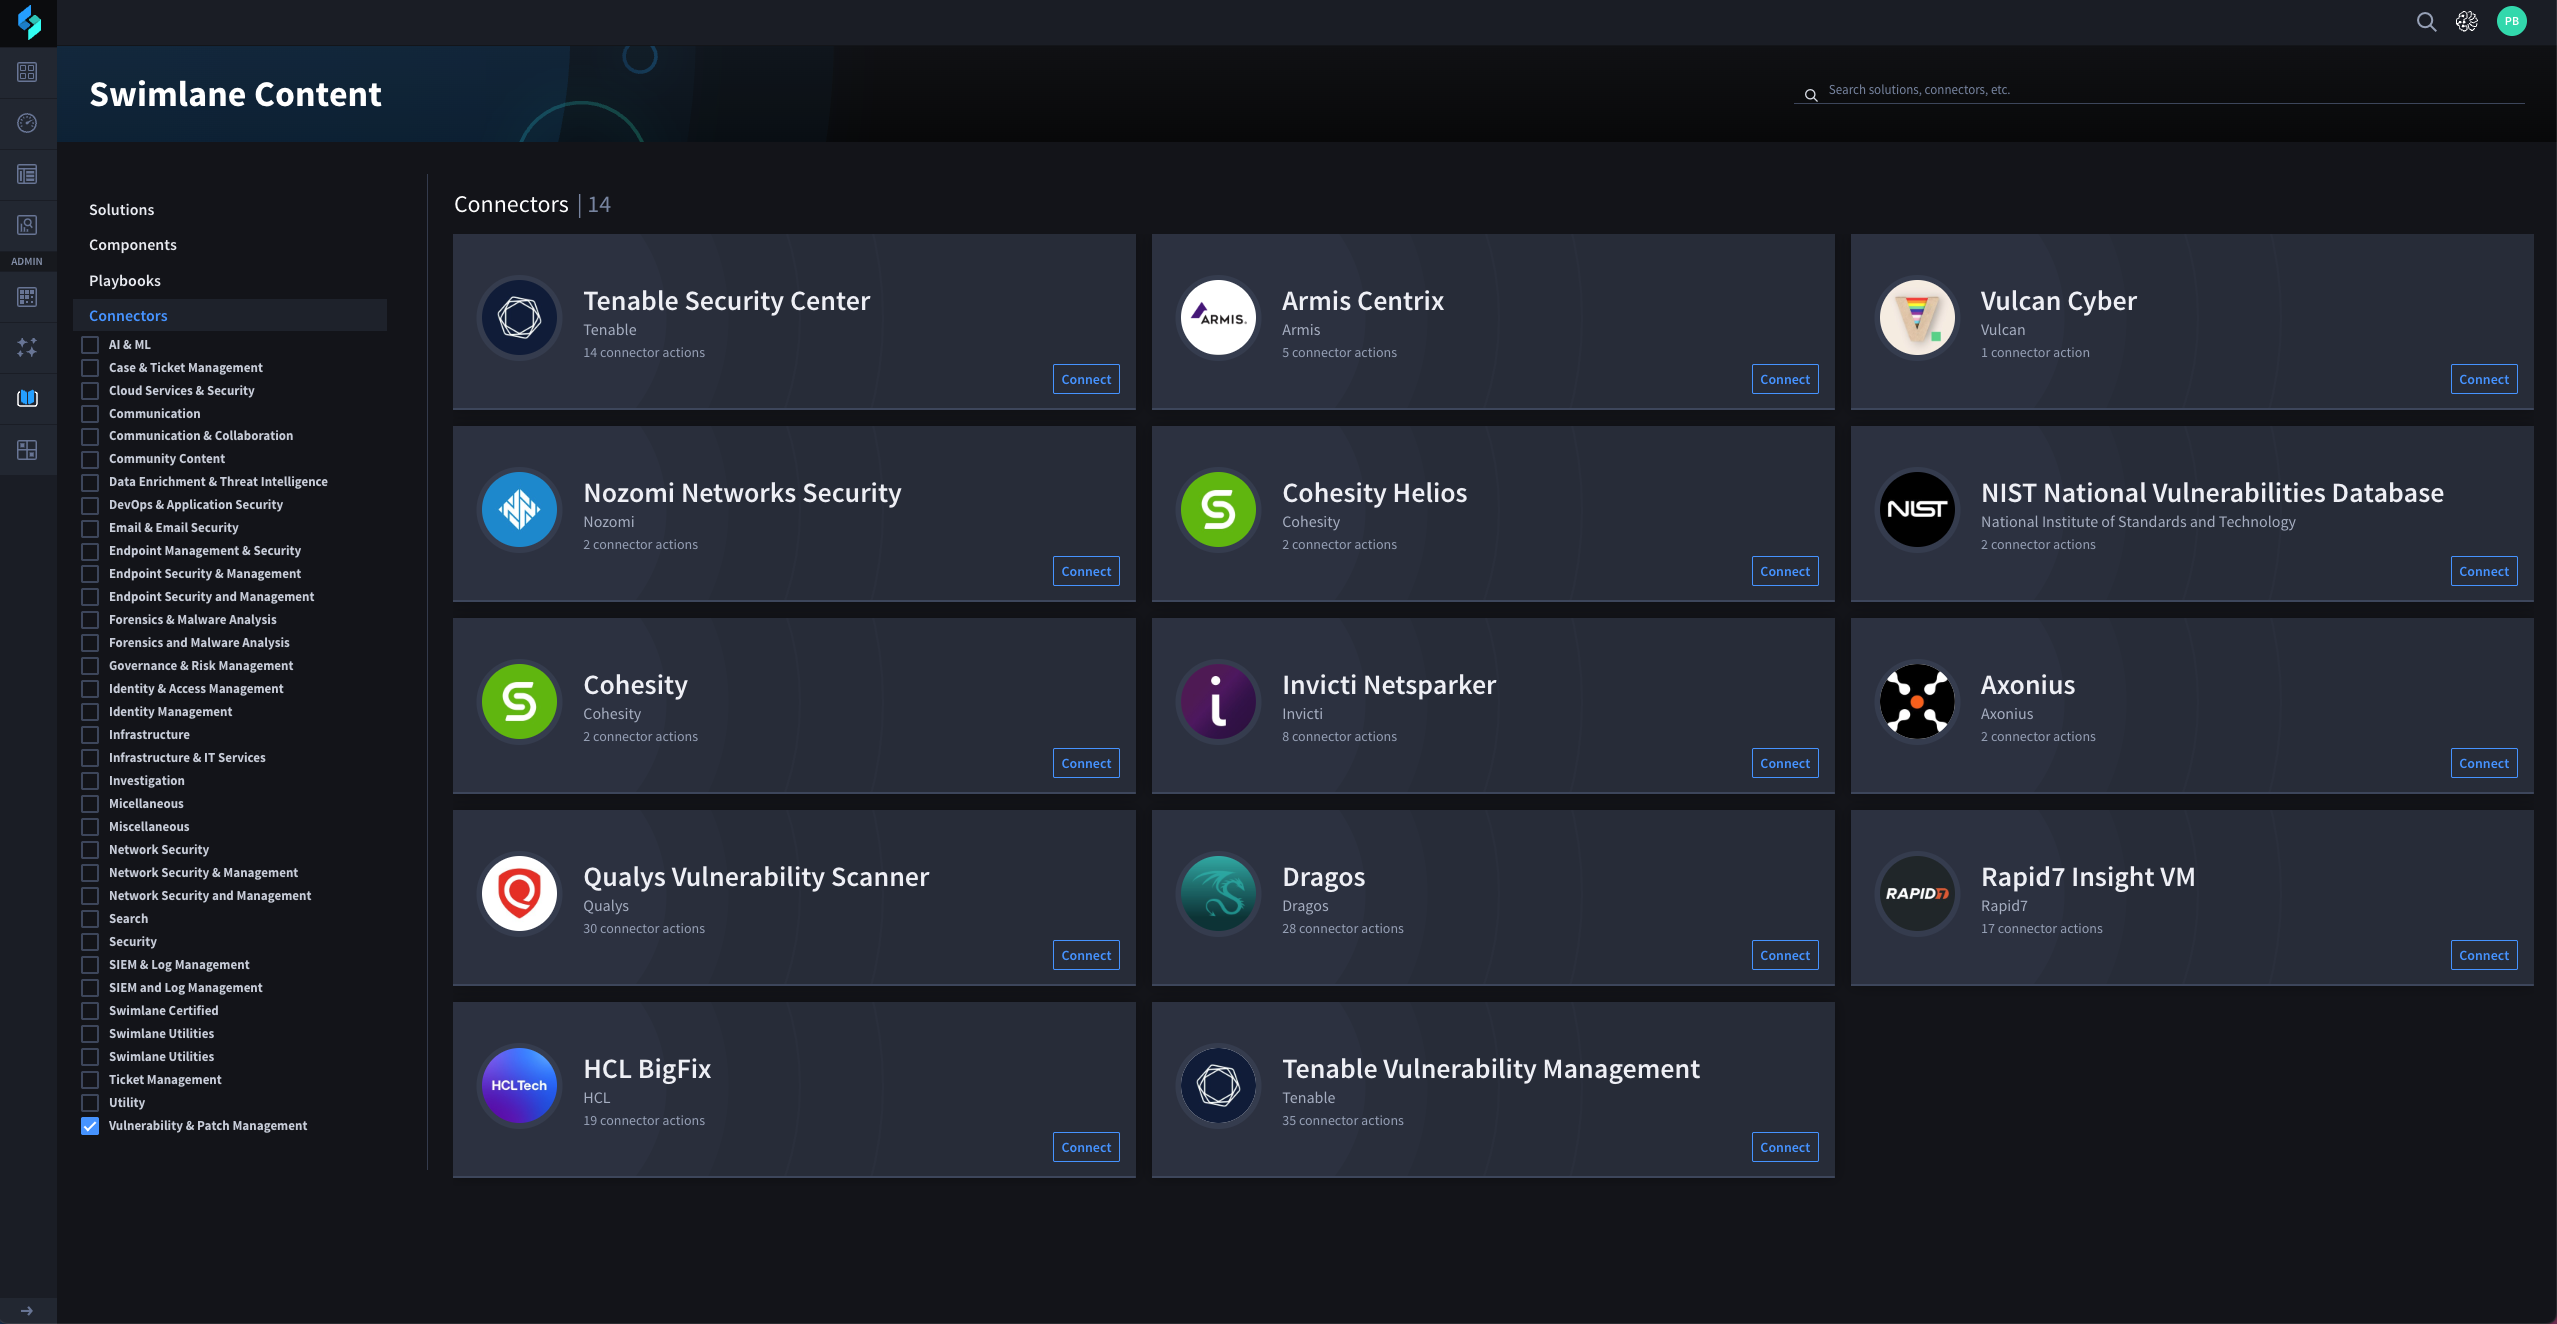The height and width of the screenshot is (1324, 2557).
Task: Check Cloud Services & Security filter
Action: point(90,390)
